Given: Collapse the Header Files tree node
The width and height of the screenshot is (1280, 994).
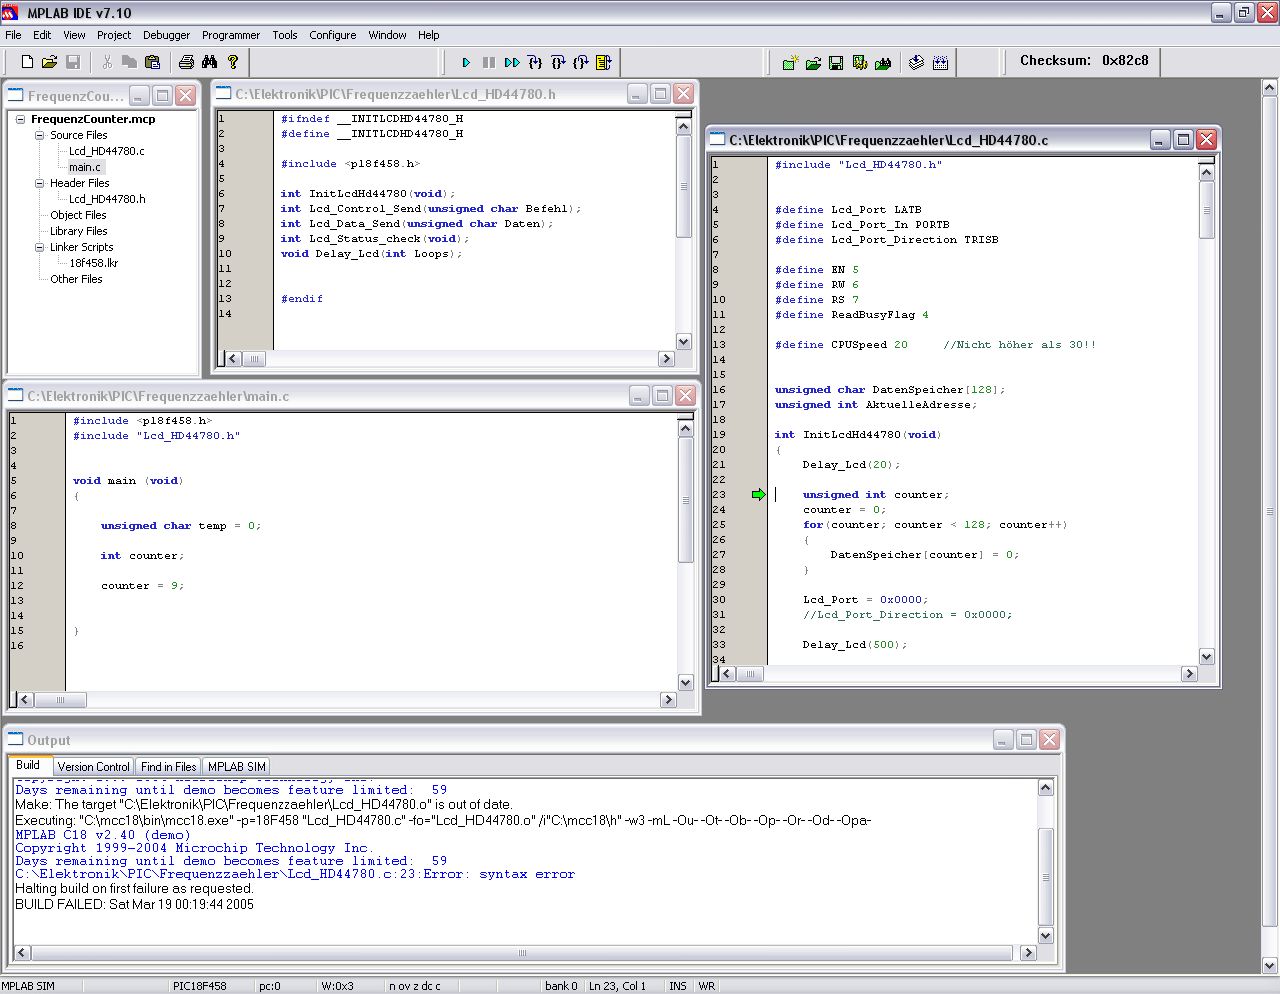Looking at the screenshot, I should coord(40,183).
